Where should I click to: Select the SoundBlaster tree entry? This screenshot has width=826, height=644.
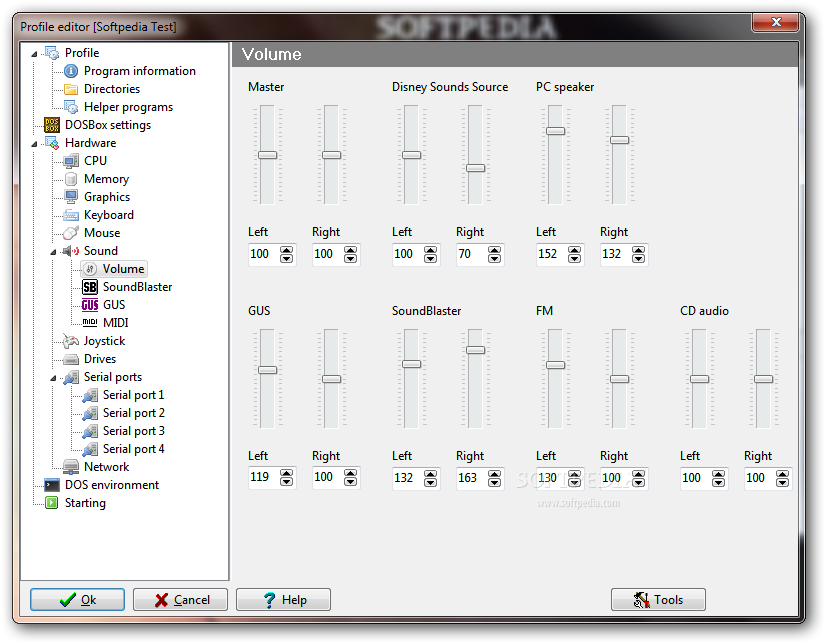click(x=137, y=287)
